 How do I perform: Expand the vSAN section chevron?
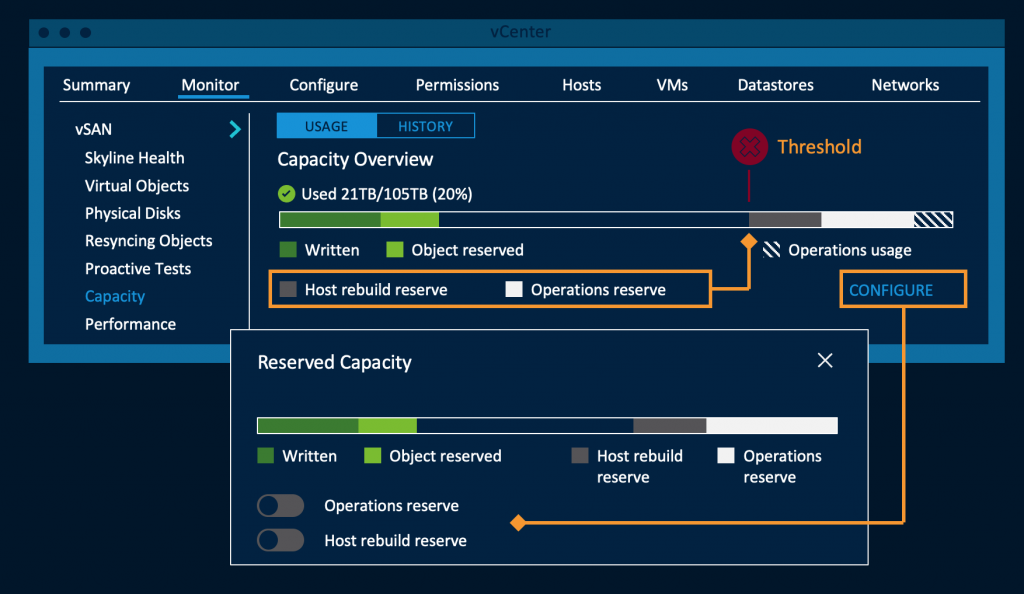pyautogui.click(x=235, y=129)
